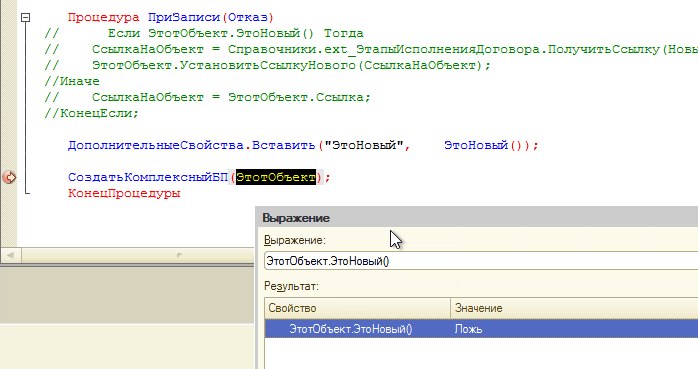Collapse the ПриЗаписи procedure fold marker
This screenshot has width=698, height=369.
pyautogui.click(x=26, y=17)
